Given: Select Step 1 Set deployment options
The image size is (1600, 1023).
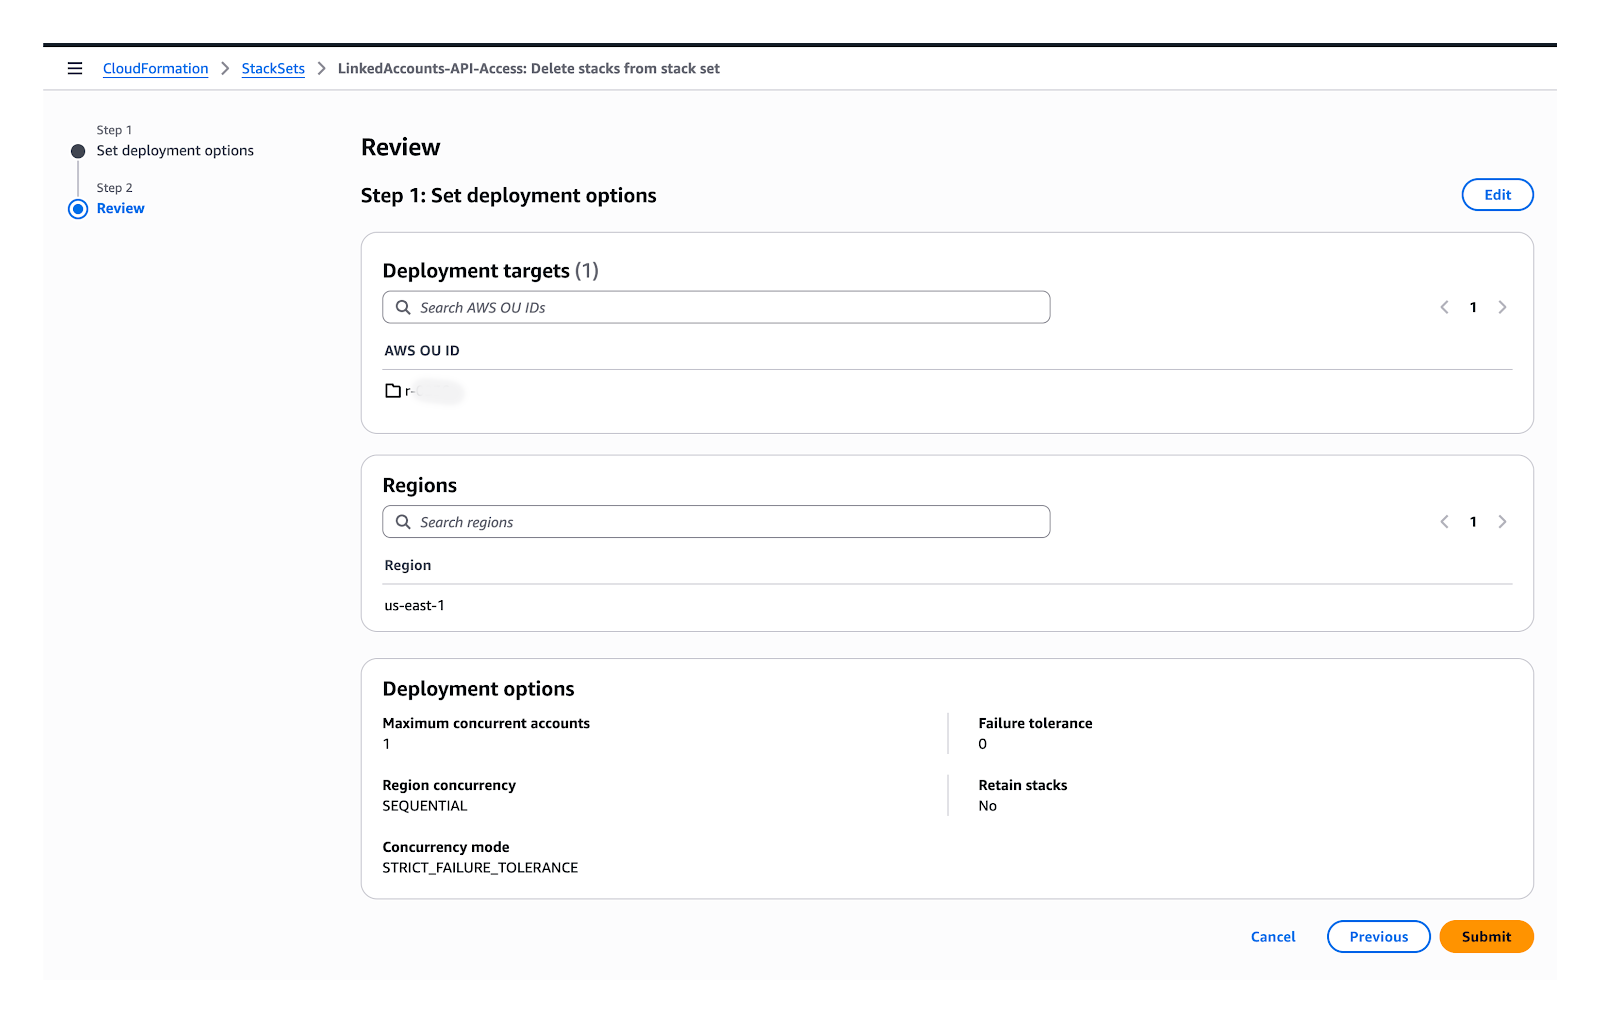Looking at the screenshot, I should tap(175, 151).
